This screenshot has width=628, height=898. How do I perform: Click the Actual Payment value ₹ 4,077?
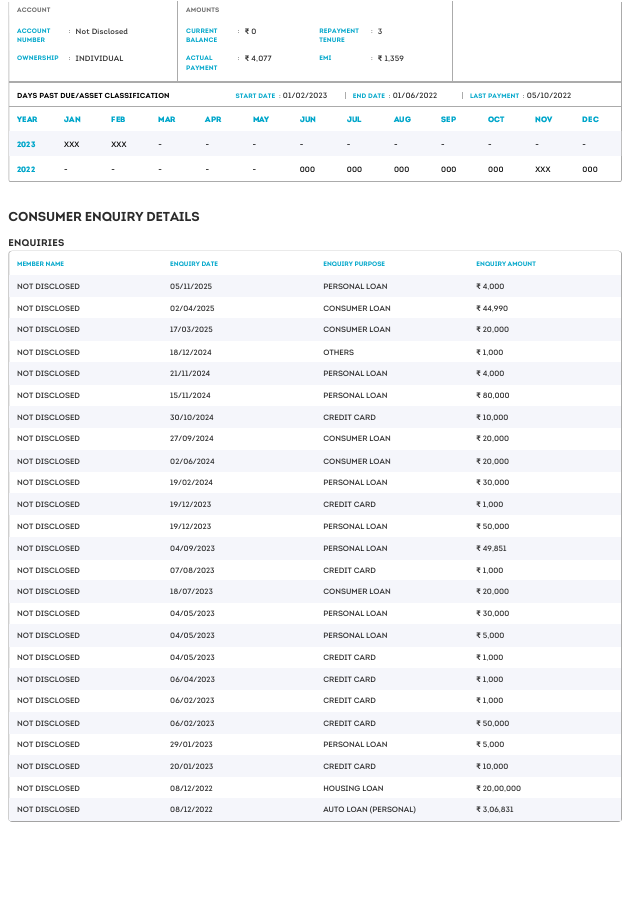[x=258, y=58]
